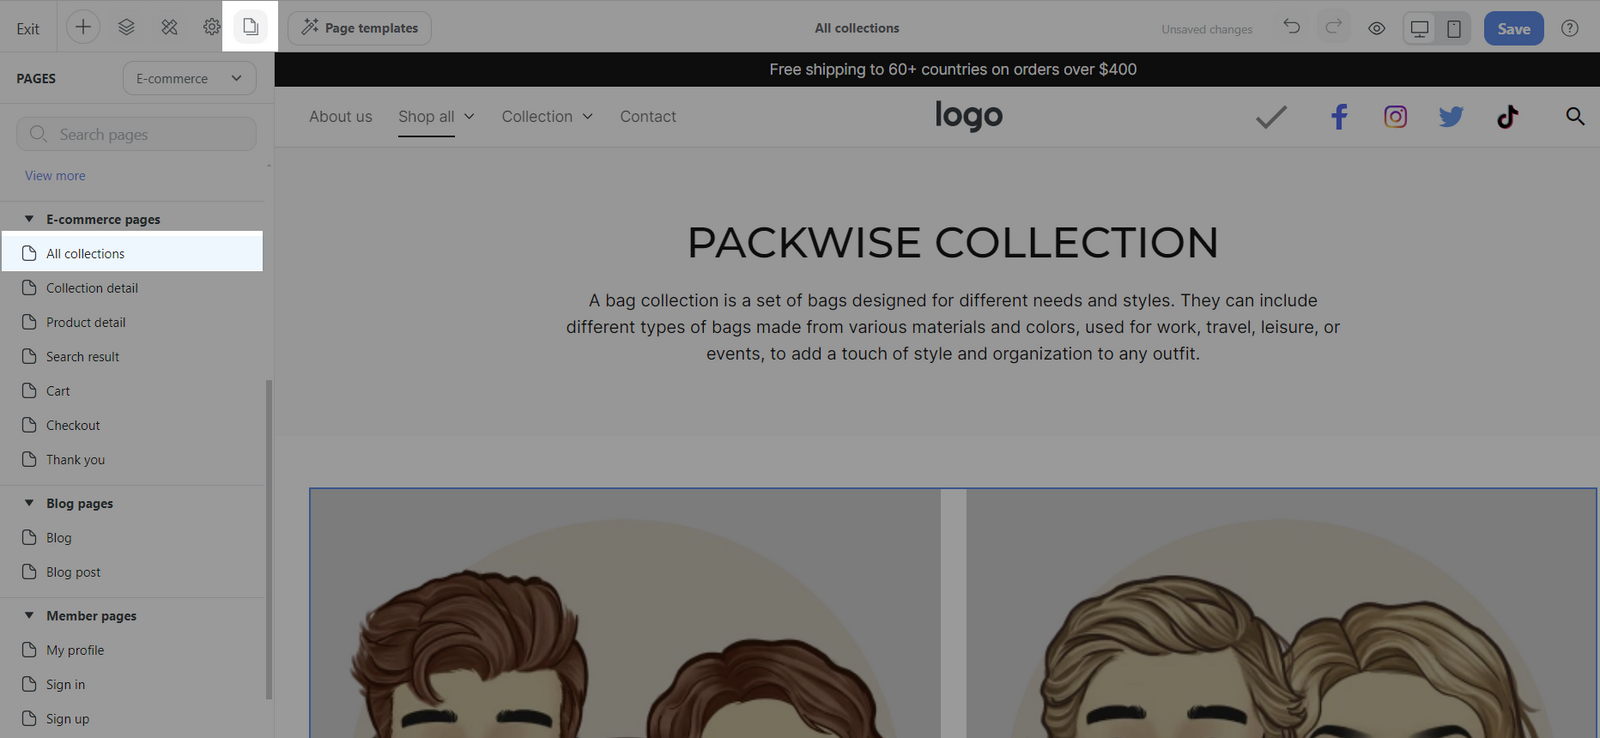Select the pages panel icon
The image size is (1600, 738).
coord(250,27)
